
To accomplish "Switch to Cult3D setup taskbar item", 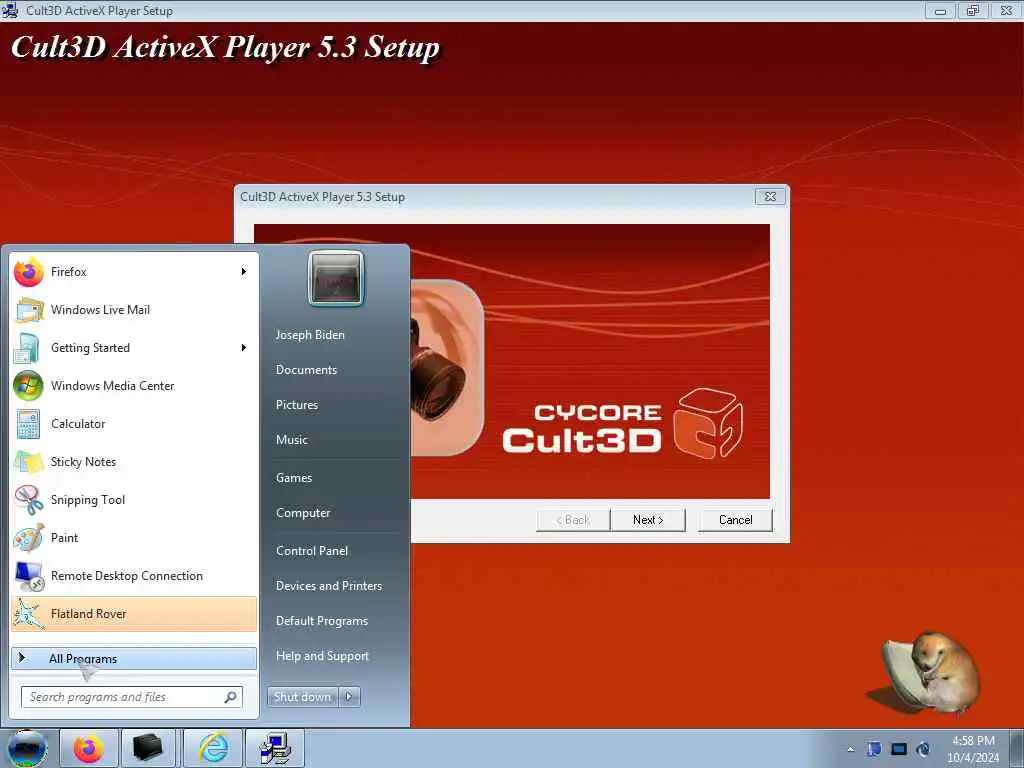I will [274, 748].
